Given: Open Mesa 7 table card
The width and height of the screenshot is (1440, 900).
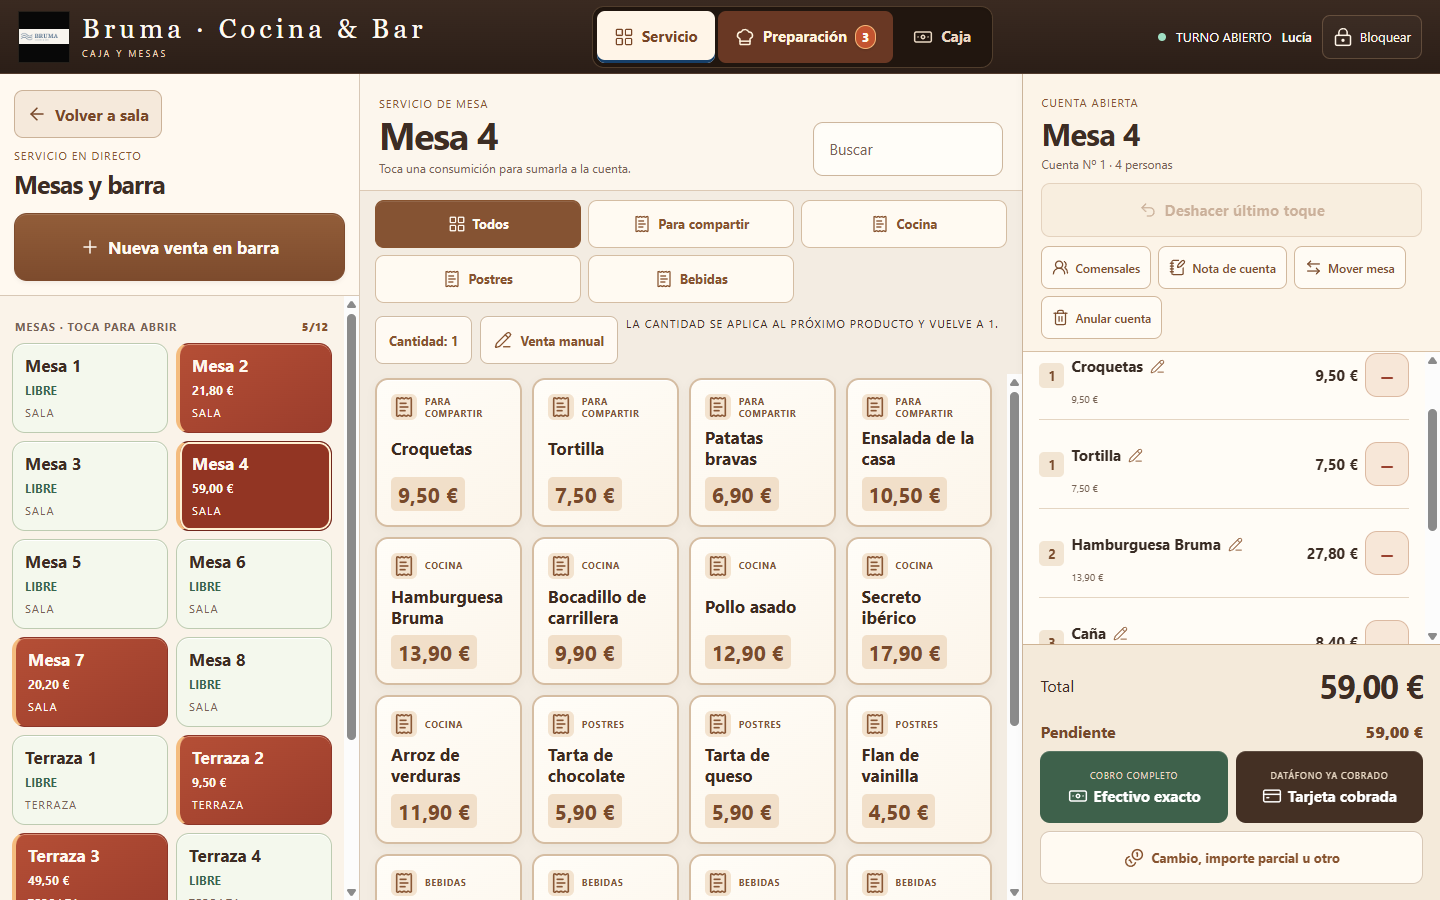Looking at the screenshot, I should pos(90,682).
